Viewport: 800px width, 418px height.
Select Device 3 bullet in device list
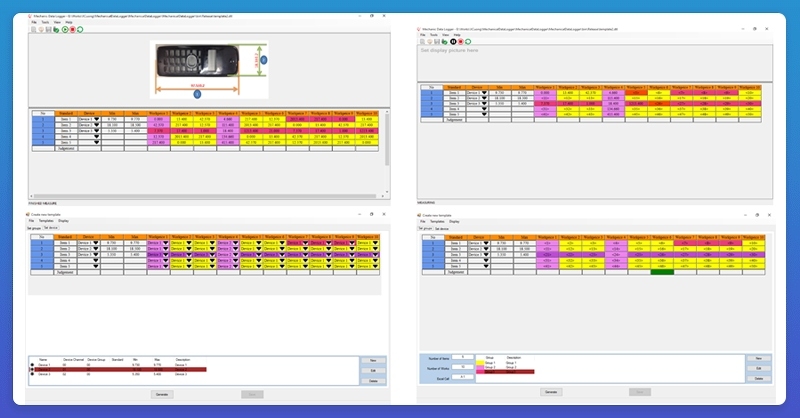[32, 374]
